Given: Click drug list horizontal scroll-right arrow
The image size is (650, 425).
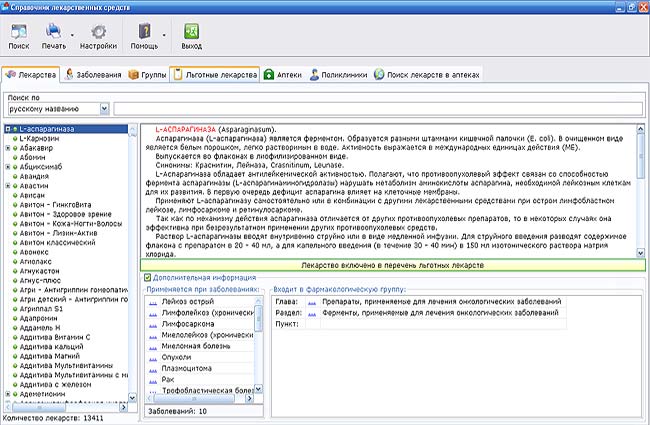Looking at the screenshot, I should (123, 408).
